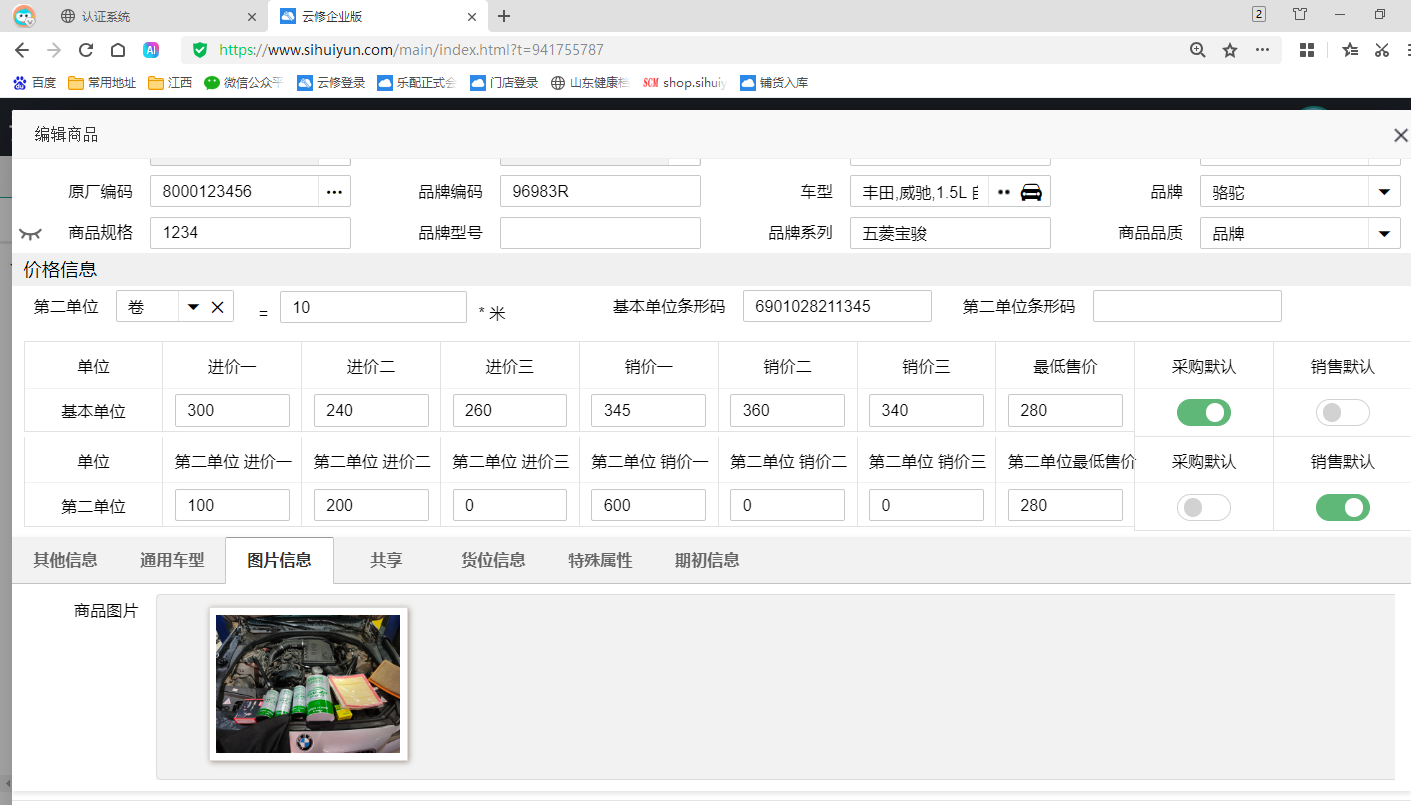Reload the page with the browser refresh icon

[x=86, y=50]
